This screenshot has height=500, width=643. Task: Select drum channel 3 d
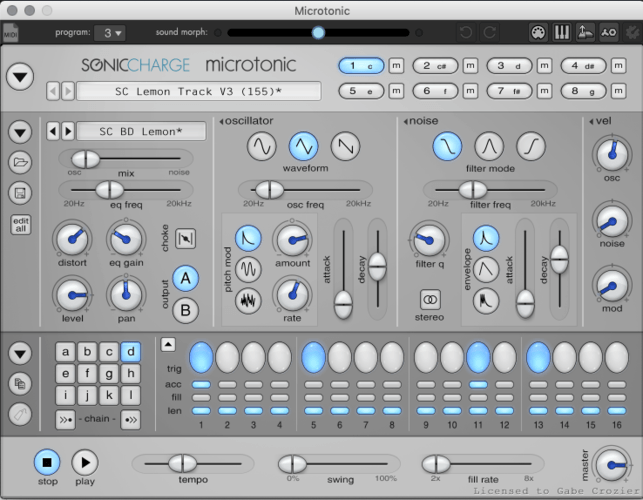coord(509,66)
